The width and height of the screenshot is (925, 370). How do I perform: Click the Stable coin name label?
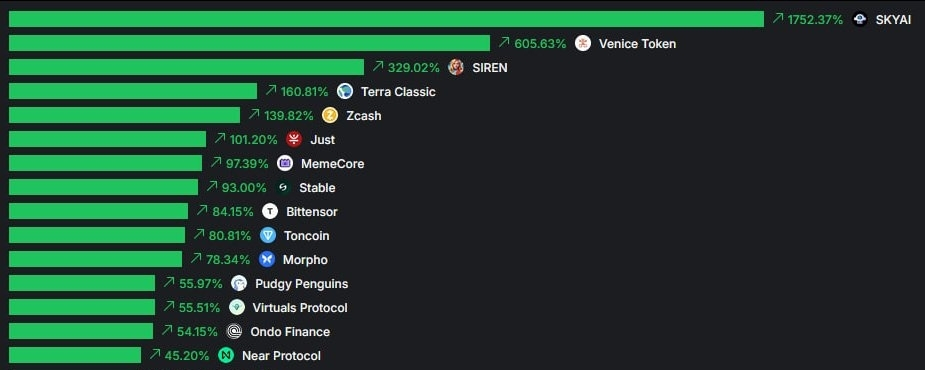point(317,188)
